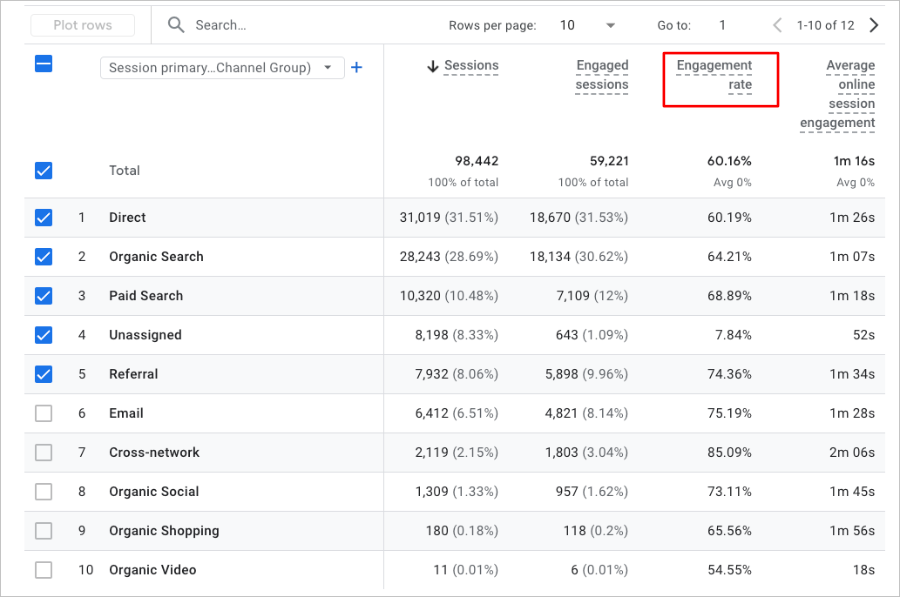Check the Email row checkbox
Screen dimensions: 900x597
43,413
